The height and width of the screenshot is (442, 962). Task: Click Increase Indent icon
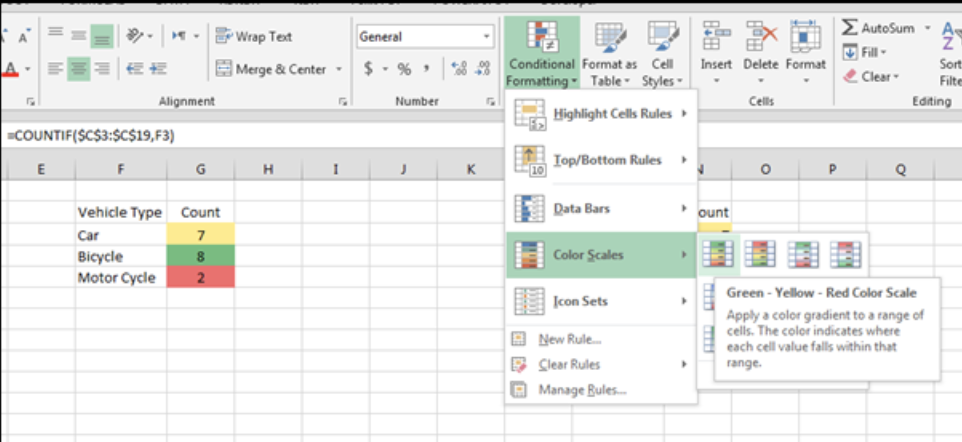(158, 69)
